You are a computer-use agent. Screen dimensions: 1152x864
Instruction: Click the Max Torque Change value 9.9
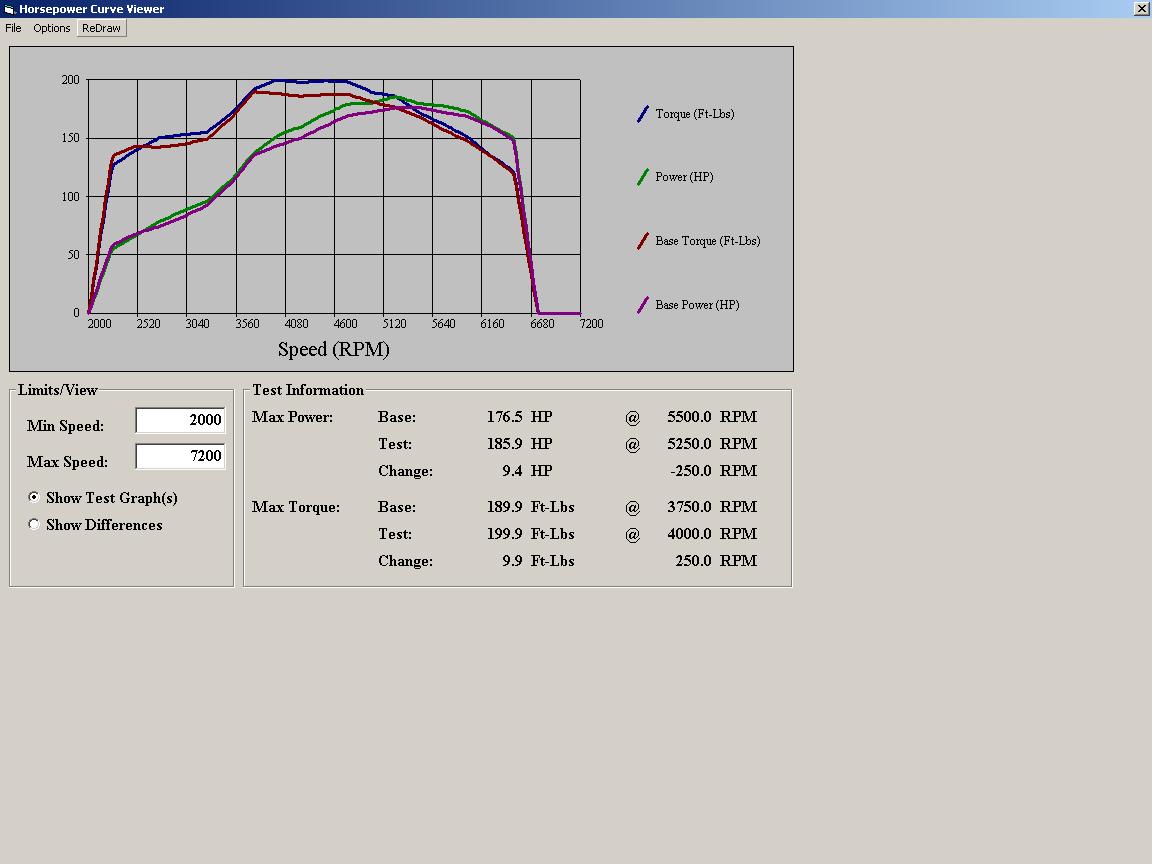(x=512, y=561)
